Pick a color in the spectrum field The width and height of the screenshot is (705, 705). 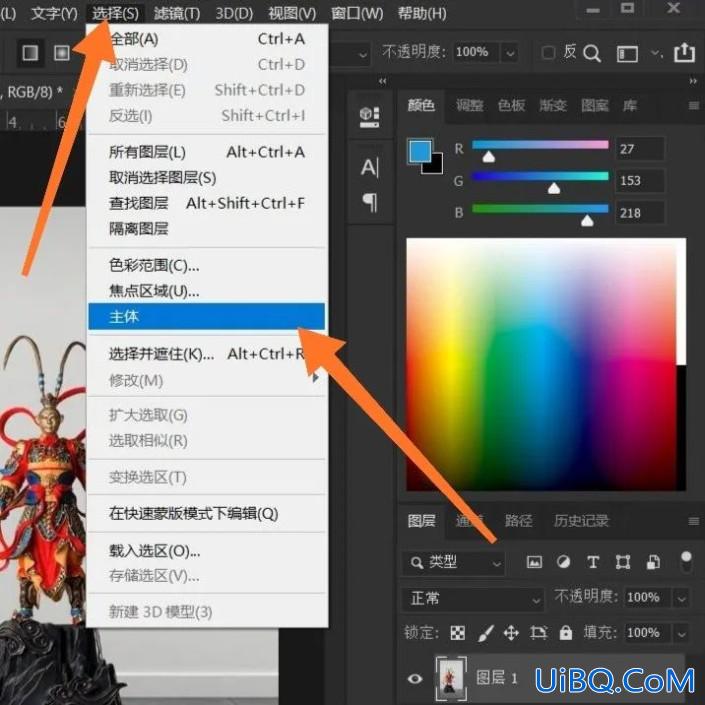coord(541,365)
